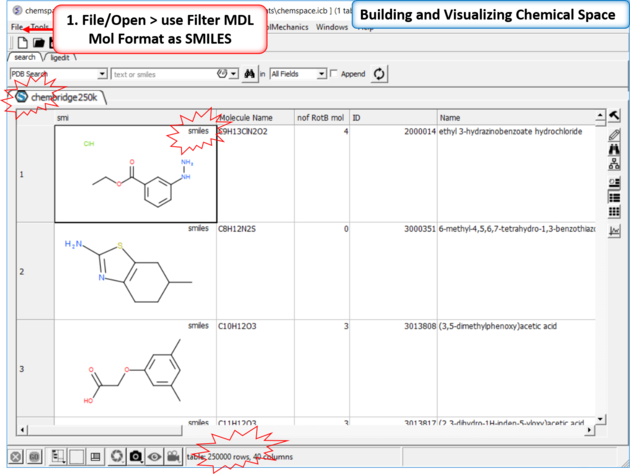This screenshot has height=474, width=630.
Task: Open the Windows menu
Action: (331, 27)
